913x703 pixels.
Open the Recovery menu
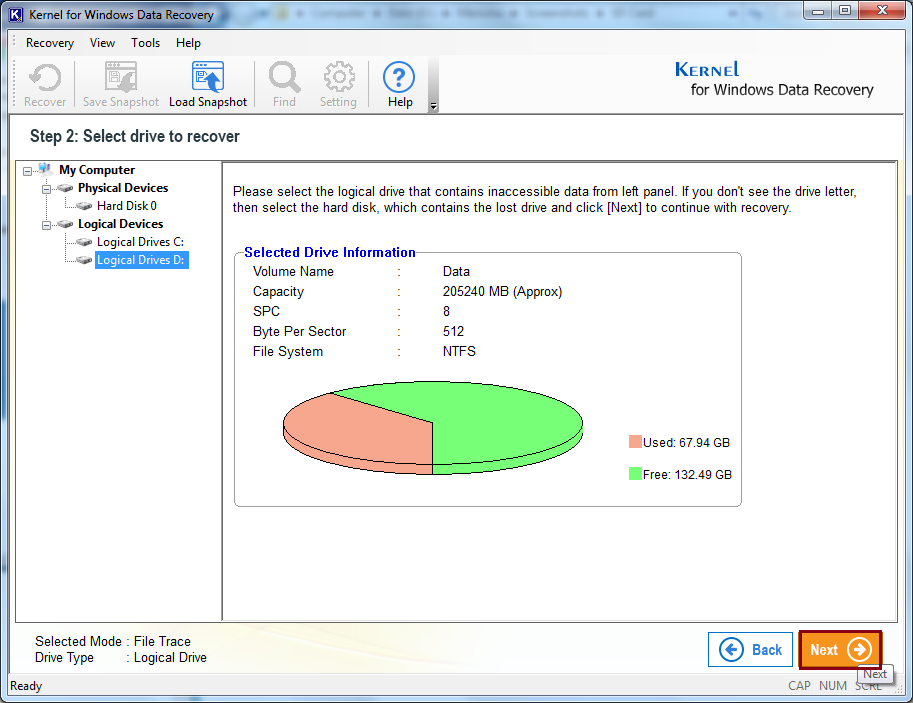(x=50, y=43)
